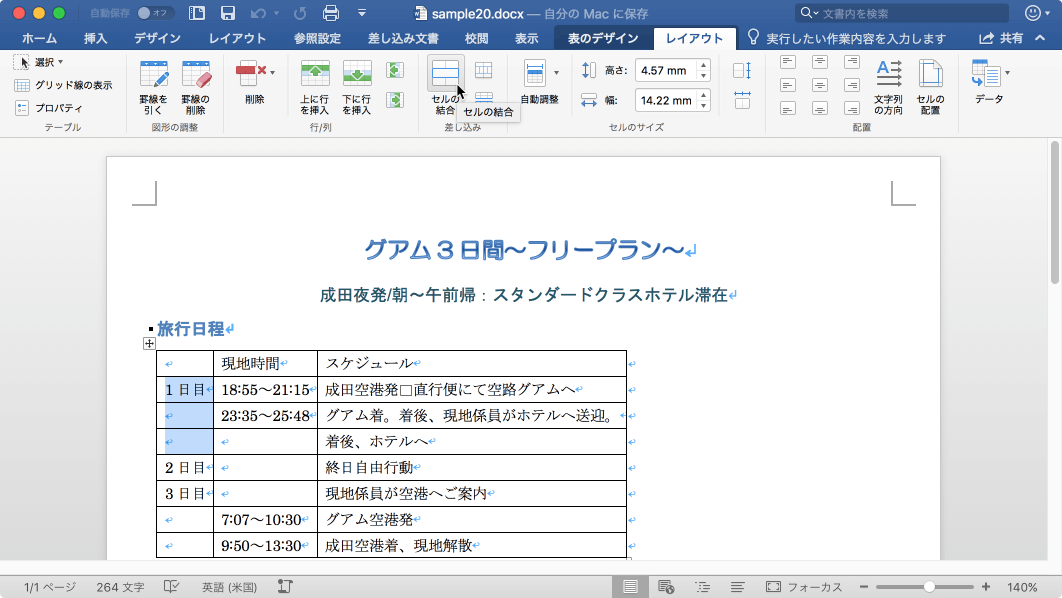The height and width of the screenshot is (598, 1062).
Task: Change text direction (文字列の方向)
Action: (889, 86)
